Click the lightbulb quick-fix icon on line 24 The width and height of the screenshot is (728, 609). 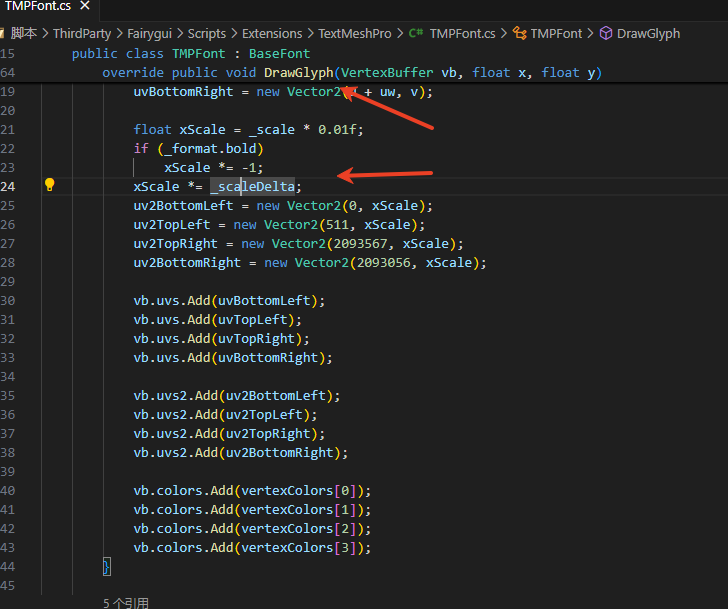click(x=49, y=185)
